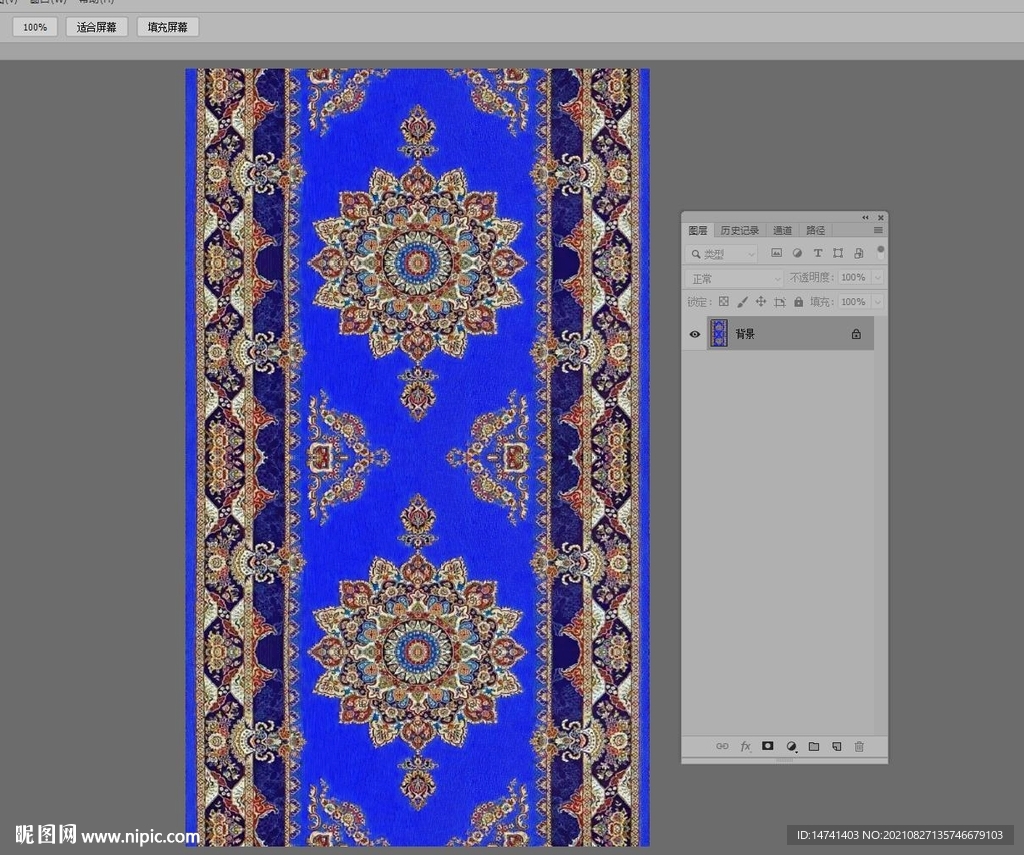Screen dimensions: 1024x855
Task: Open the 类型 filter type dropdown
Action: pyautogui.click(x=722, y=254)
